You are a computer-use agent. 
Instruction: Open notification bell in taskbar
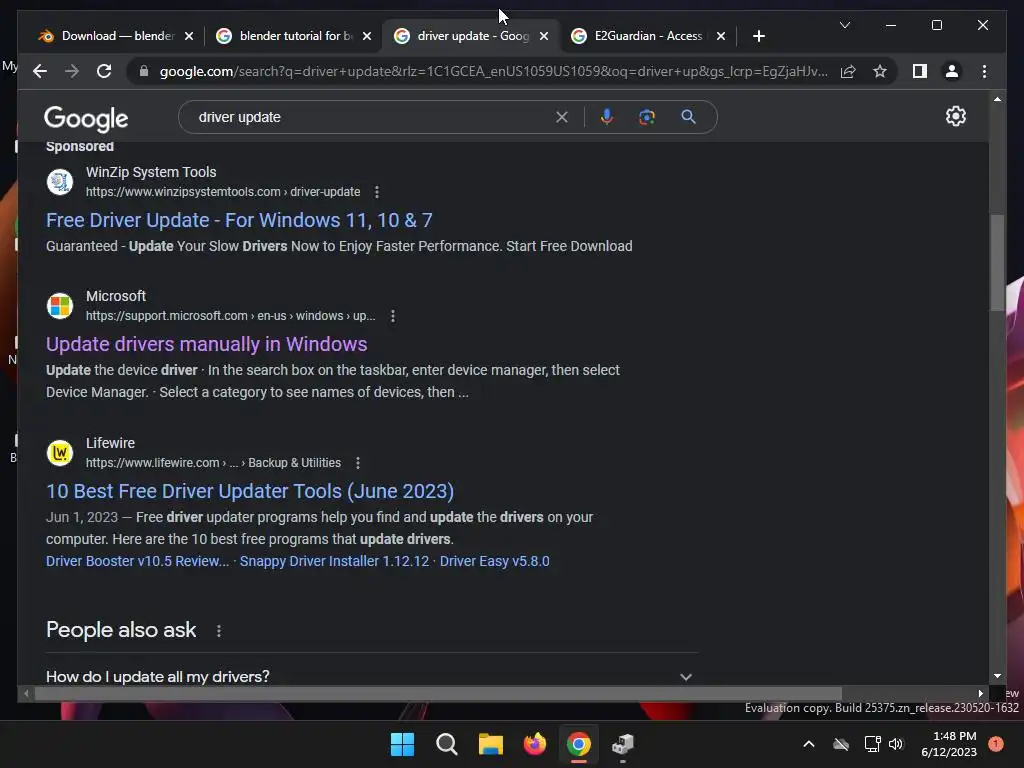[x=996, y=744]
